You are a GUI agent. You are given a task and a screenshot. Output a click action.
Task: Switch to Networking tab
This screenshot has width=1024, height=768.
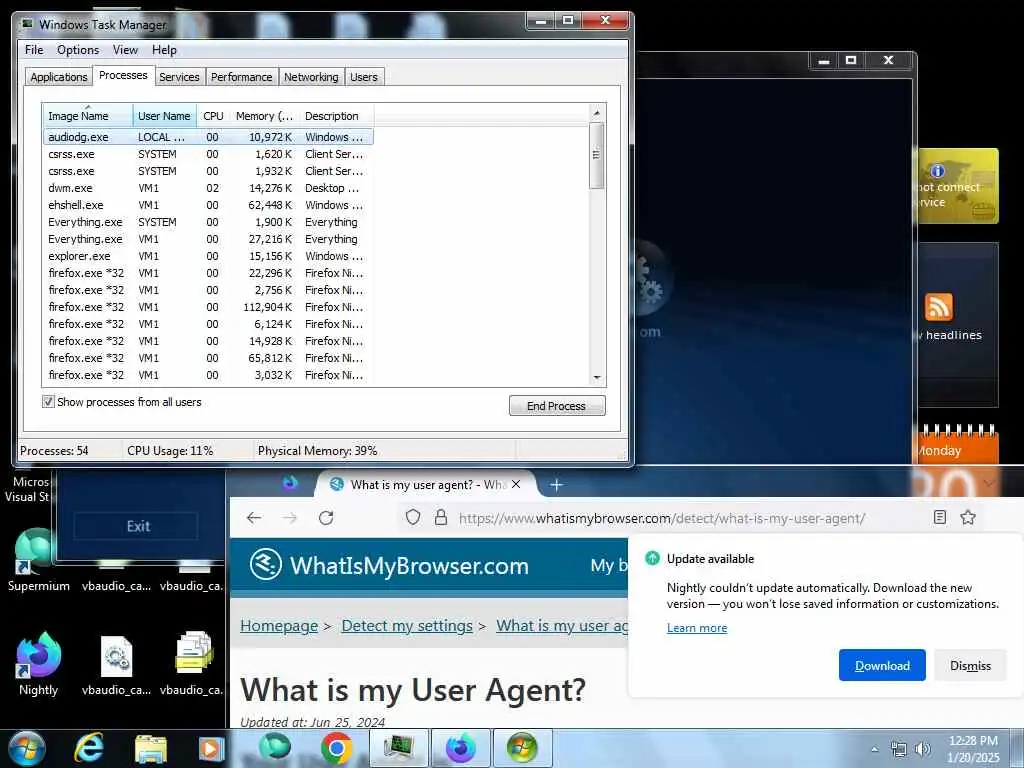(x=311, y=77)
